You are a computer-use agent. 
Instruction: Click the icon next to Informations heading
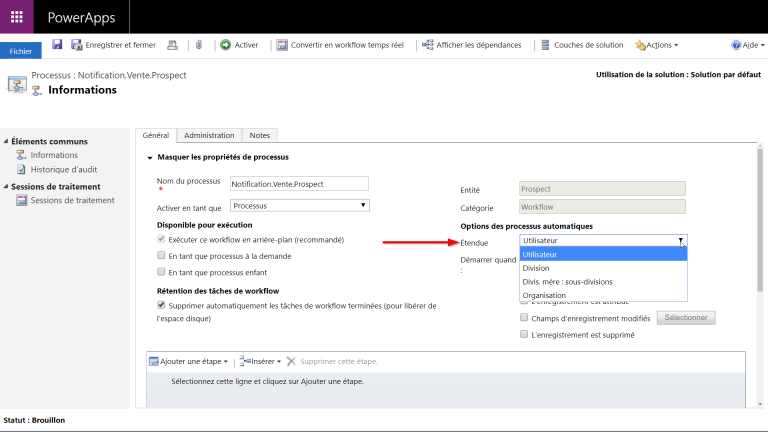[x=37, y=91]
